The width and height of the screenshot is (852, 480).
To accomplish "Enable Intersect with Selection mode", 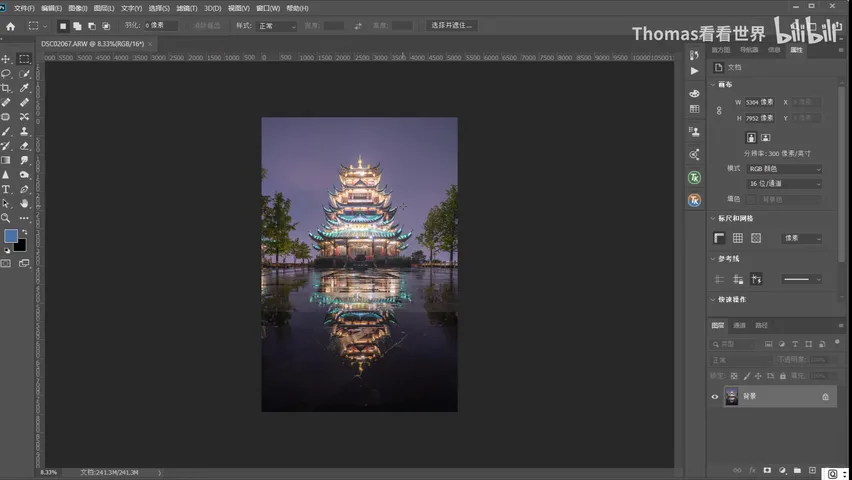I will click(106, 26).
